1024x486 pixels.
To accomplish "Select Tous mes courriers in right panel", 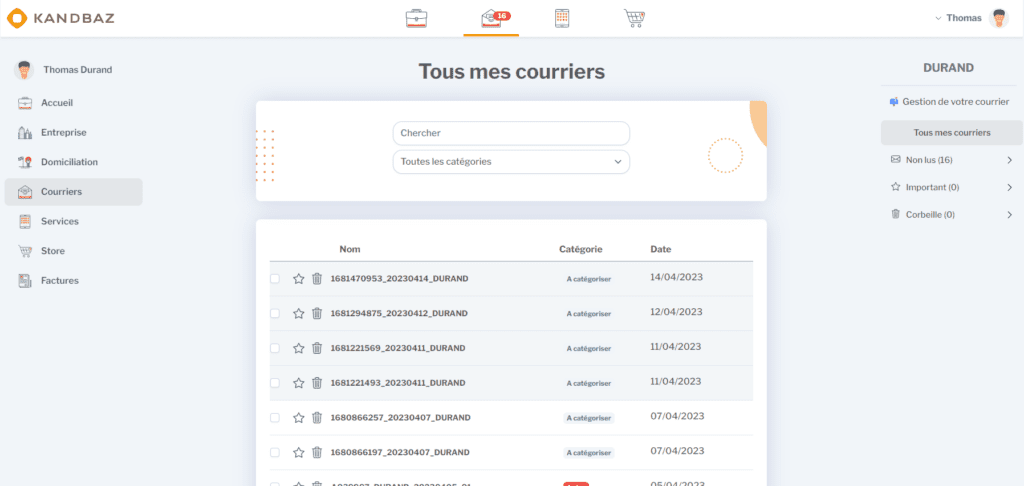I will tap(951, 133).
